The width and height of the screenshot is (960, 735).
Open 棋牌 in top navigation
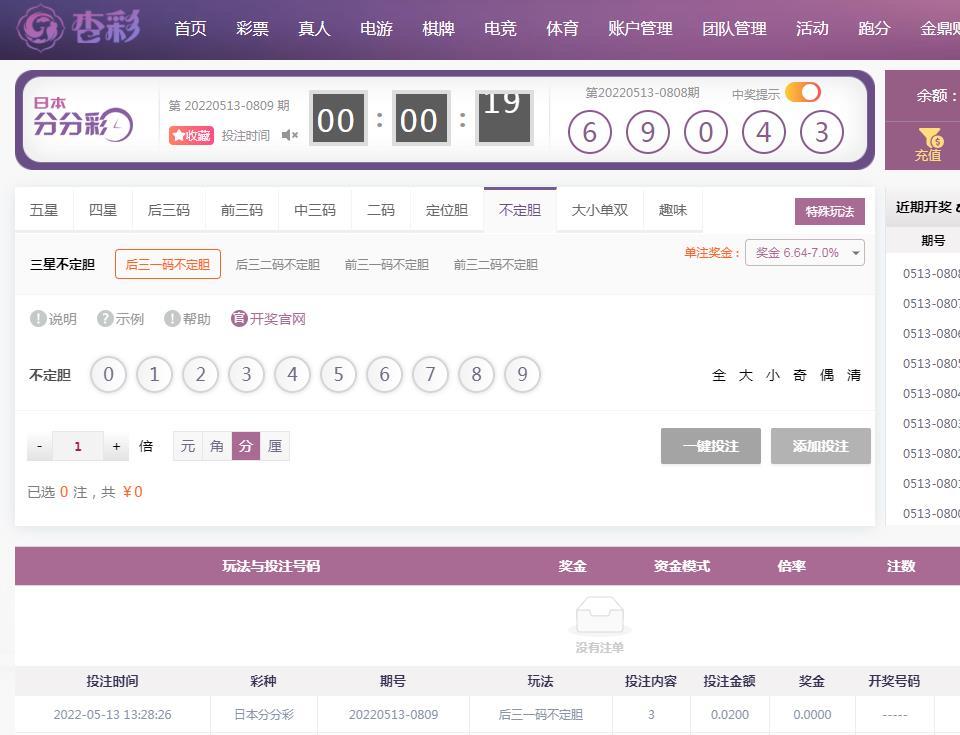pos(438,28)
